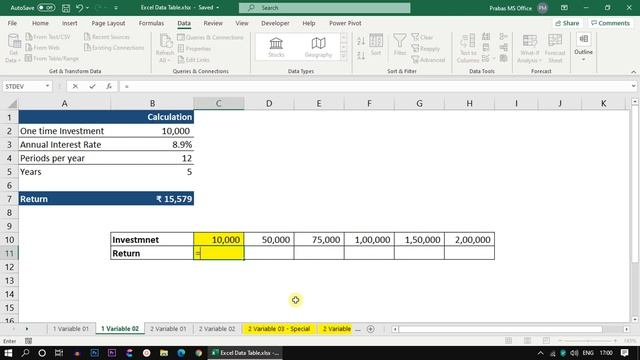Select cell with value 50,000
Screen dimensions: 640x360
269,240
